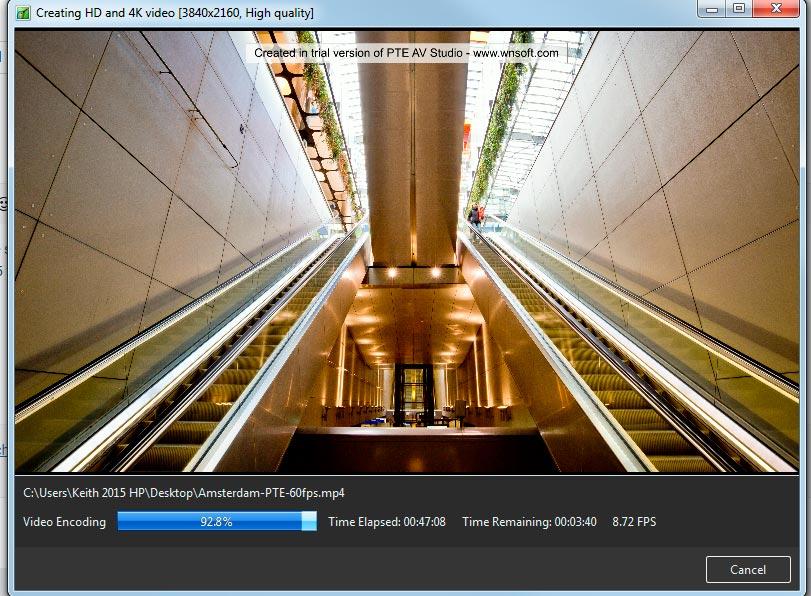Close the Creating HD and 4K video window

(x=776, y=9)
